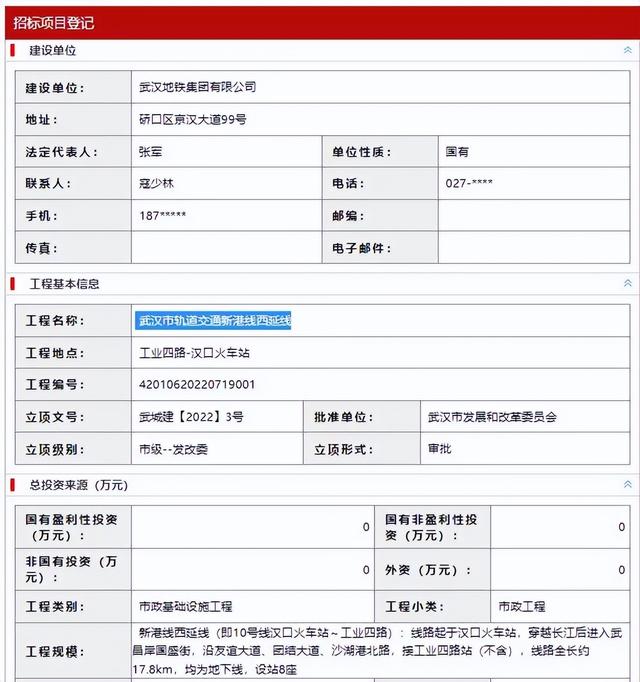Click the empty 邮编 value cell
640x682 pixels.
click(534, 215)
